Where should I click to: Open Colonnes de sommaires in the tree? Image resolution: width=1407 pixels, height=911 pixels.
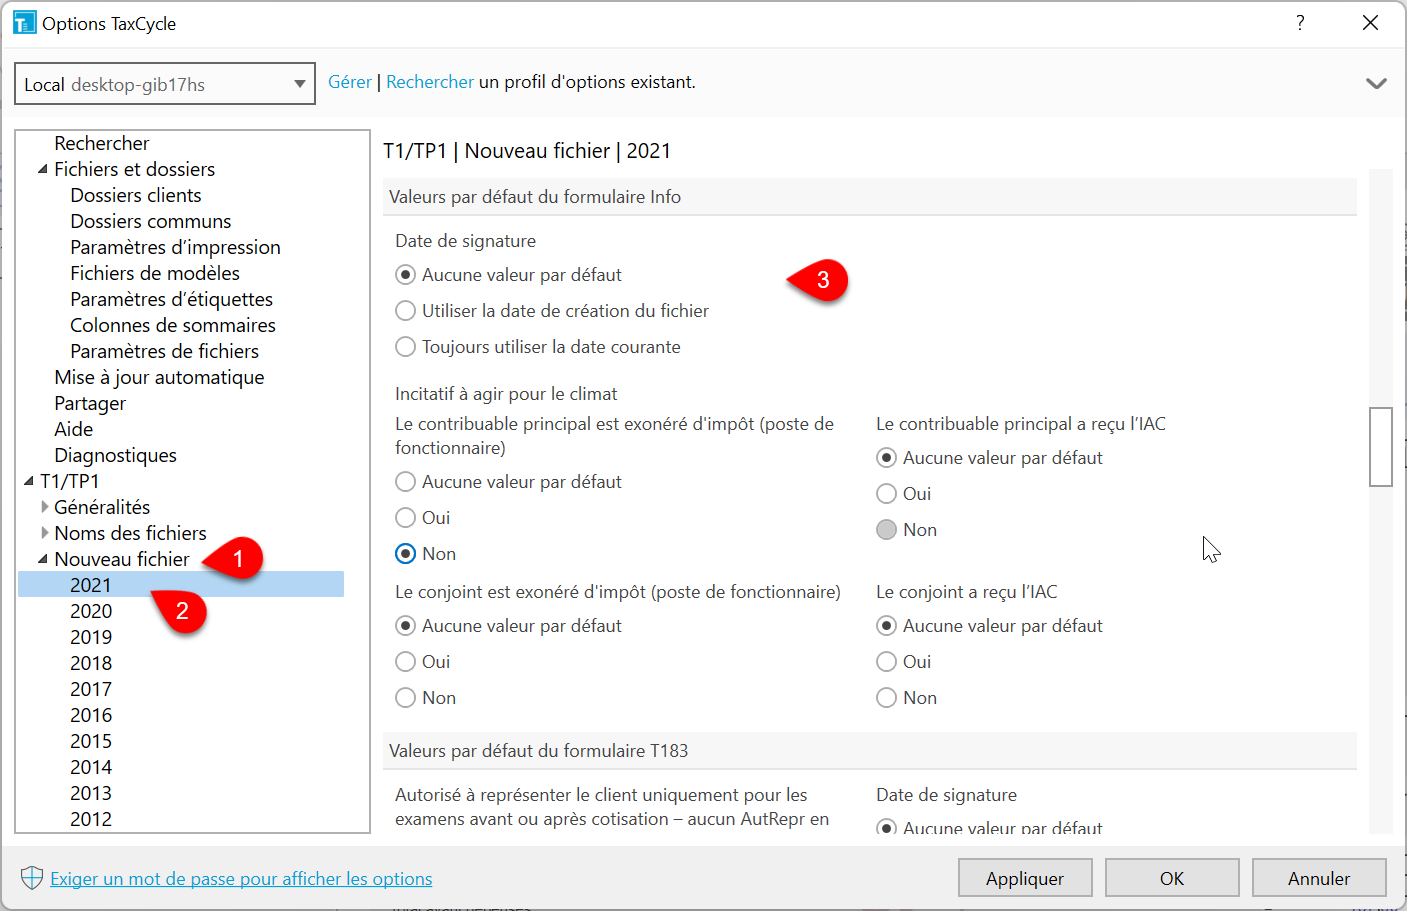pyautogui.click(x=173, y=325)
